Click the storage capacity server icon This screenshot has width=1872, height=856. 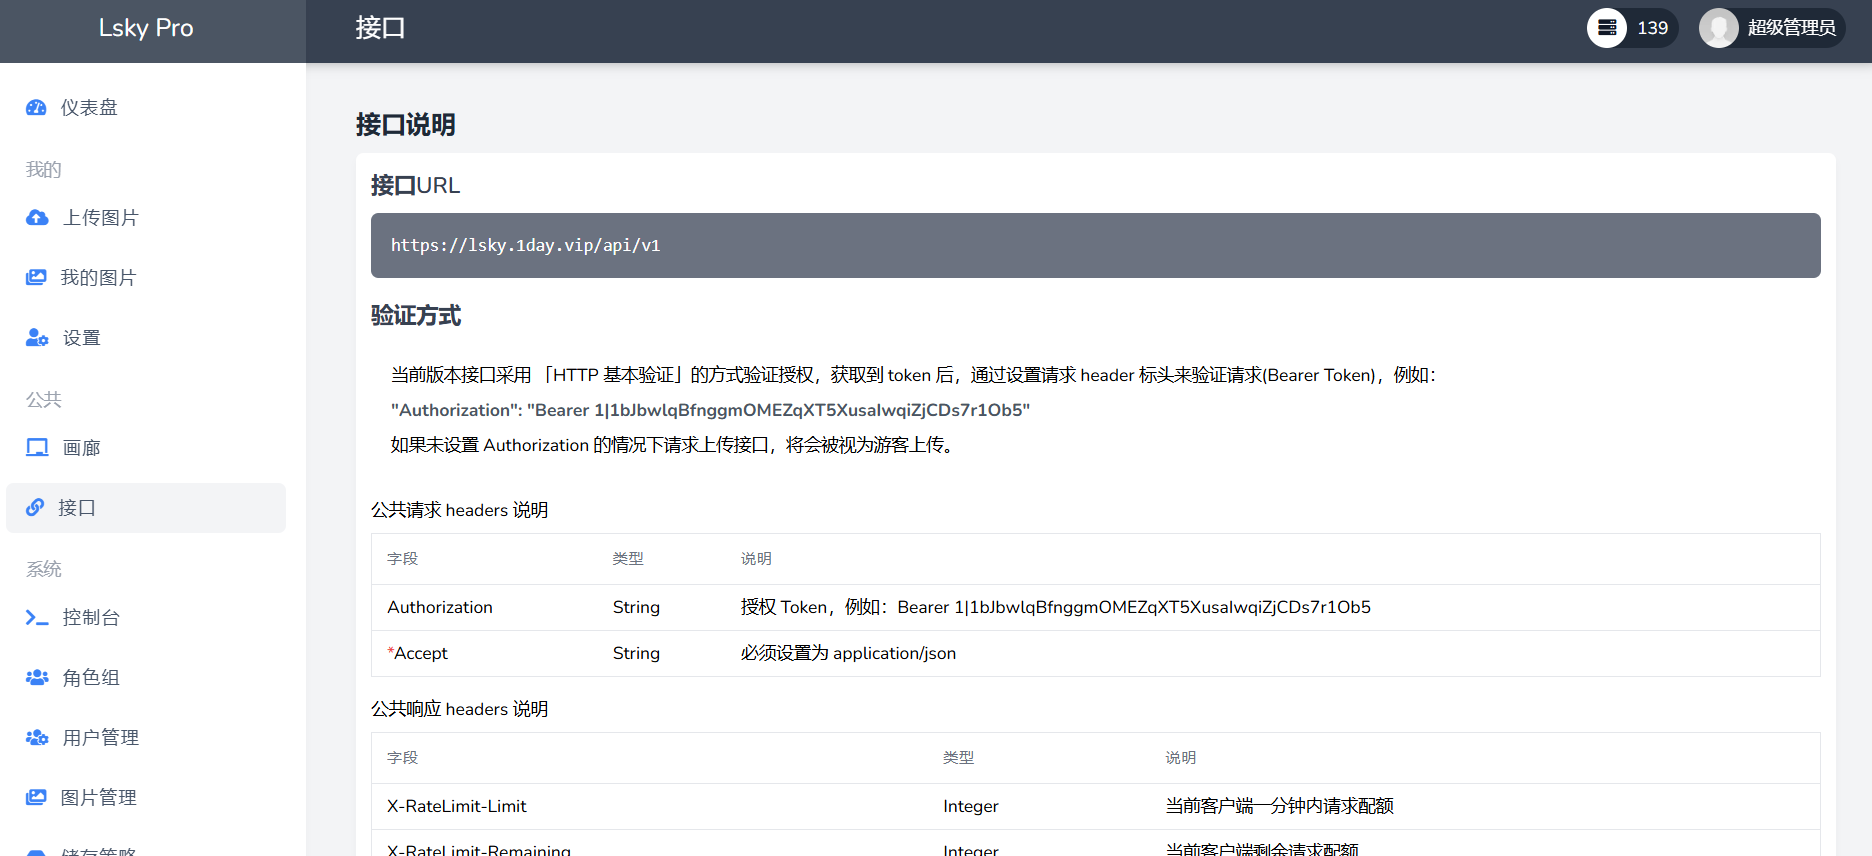(x=1607, y=28)
